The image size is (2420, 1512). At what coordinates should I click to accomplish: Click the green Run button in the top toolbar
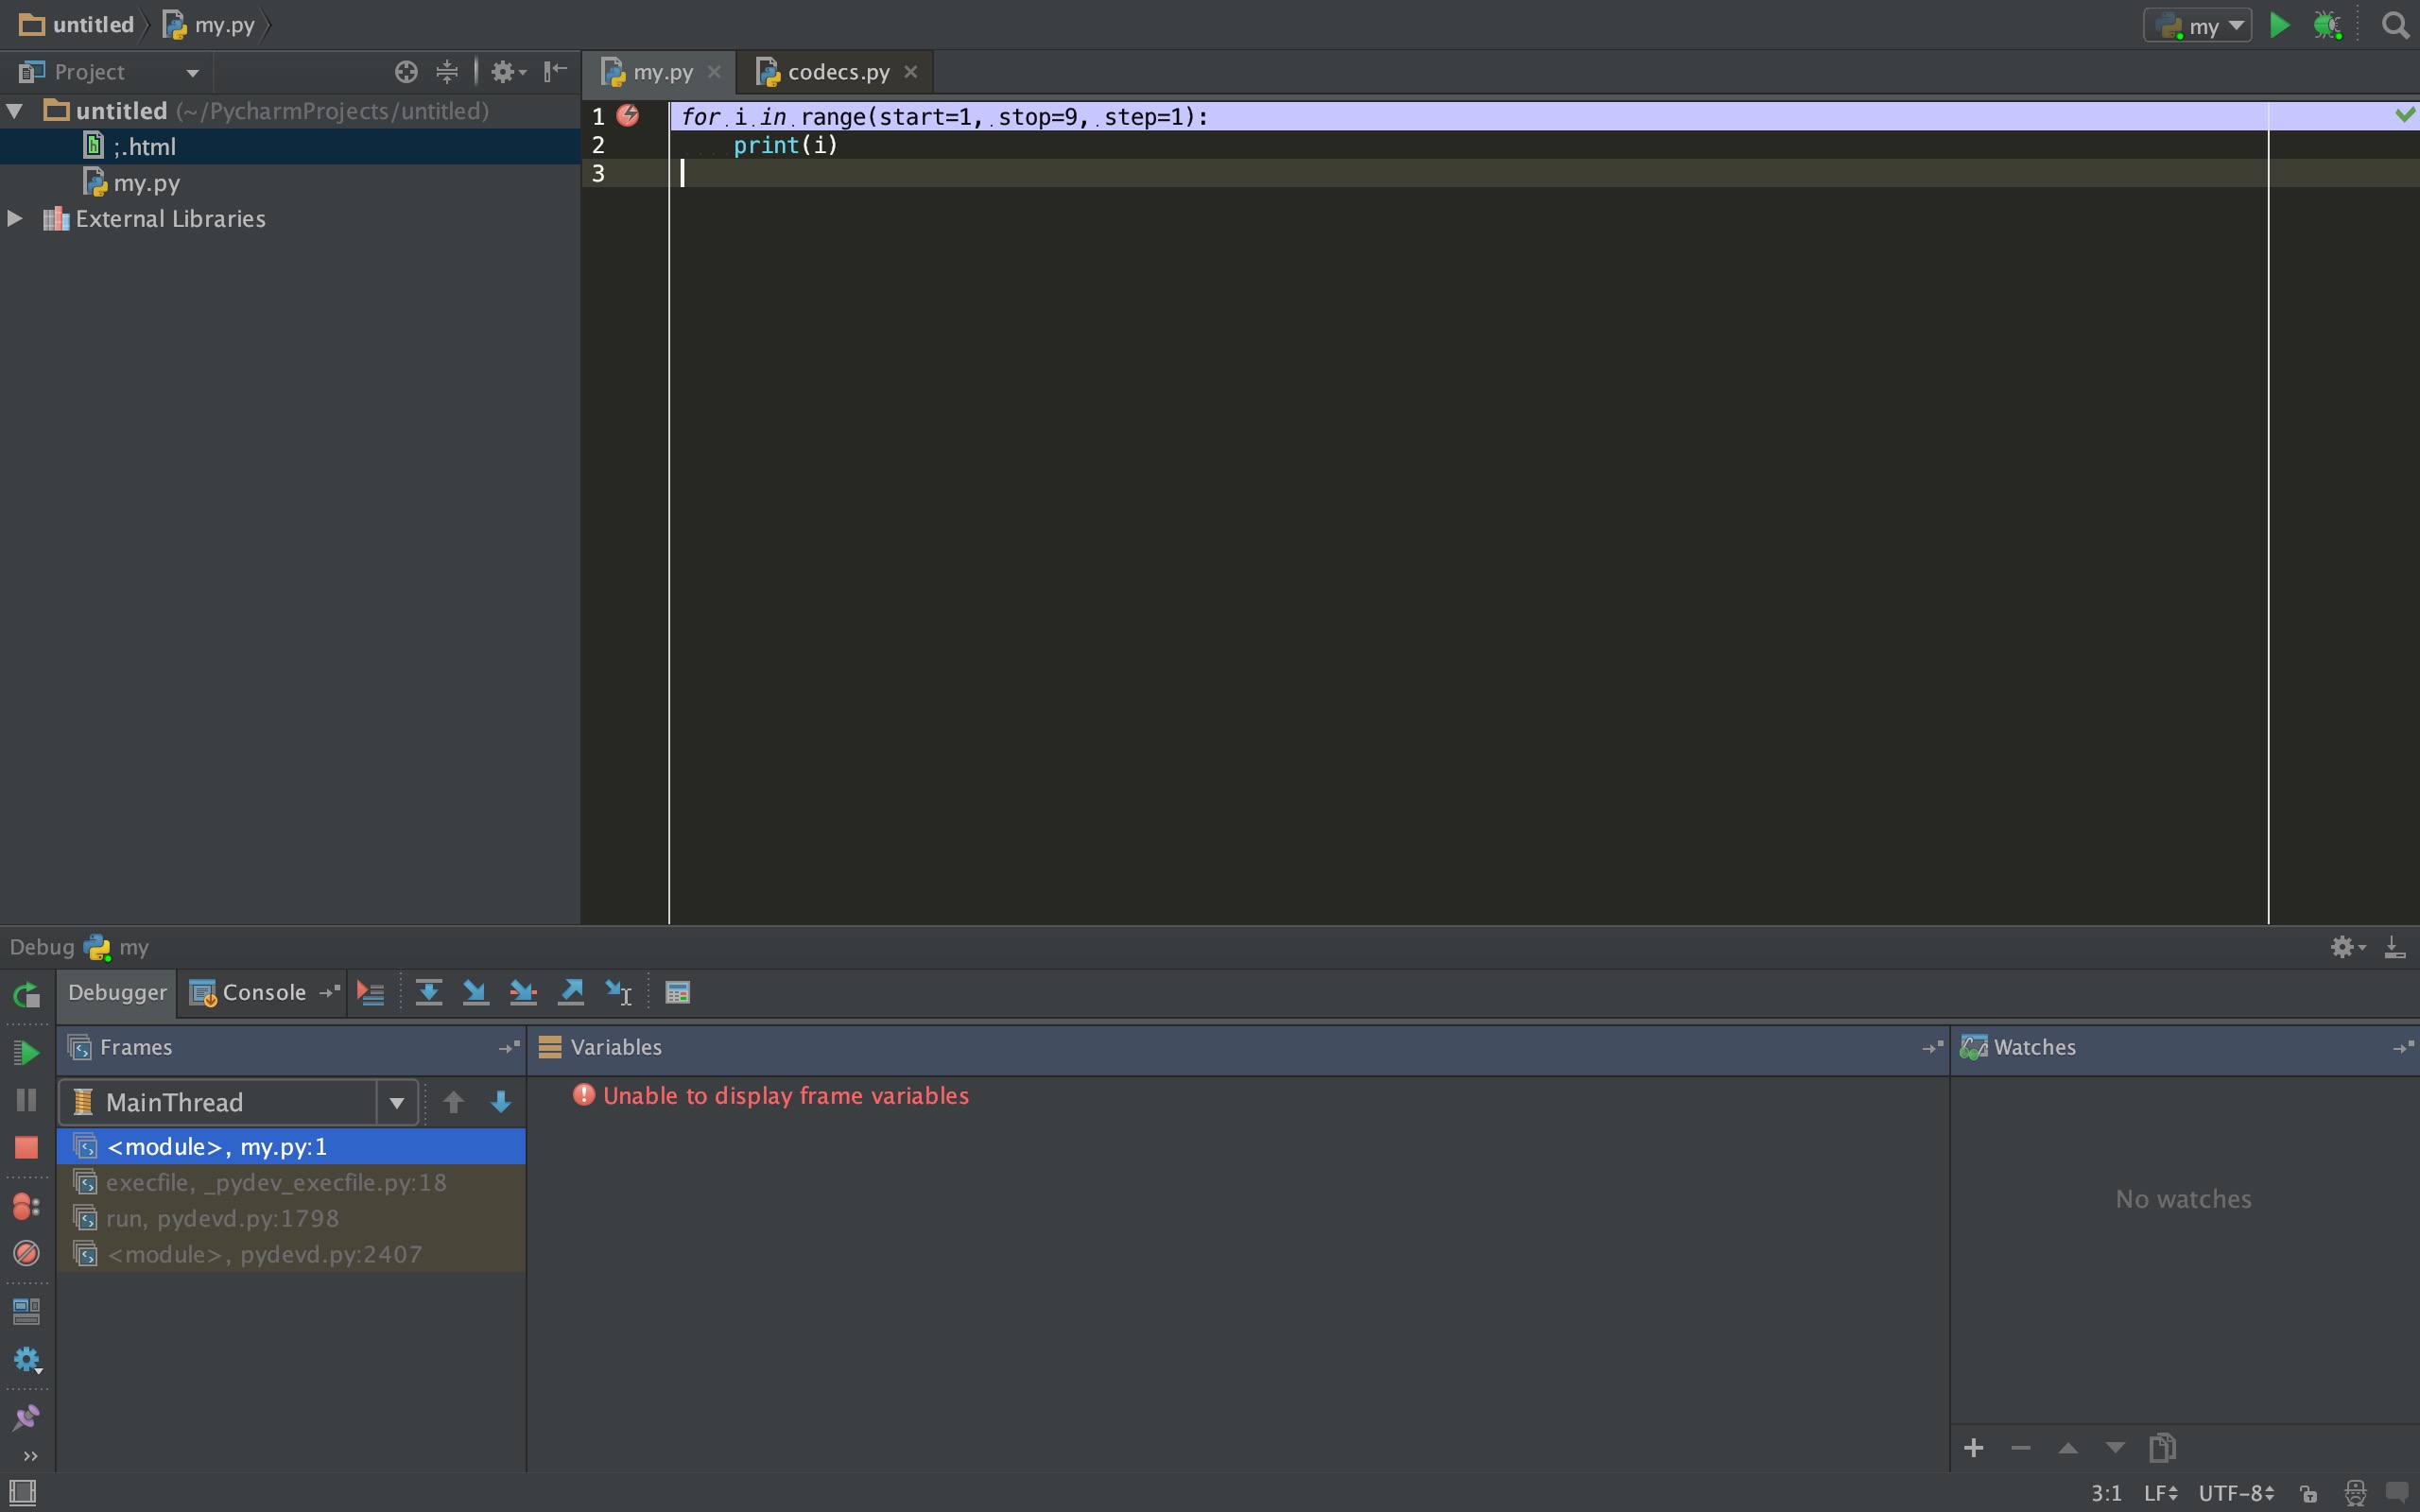pyautogui.click(x=2279, y=26)
